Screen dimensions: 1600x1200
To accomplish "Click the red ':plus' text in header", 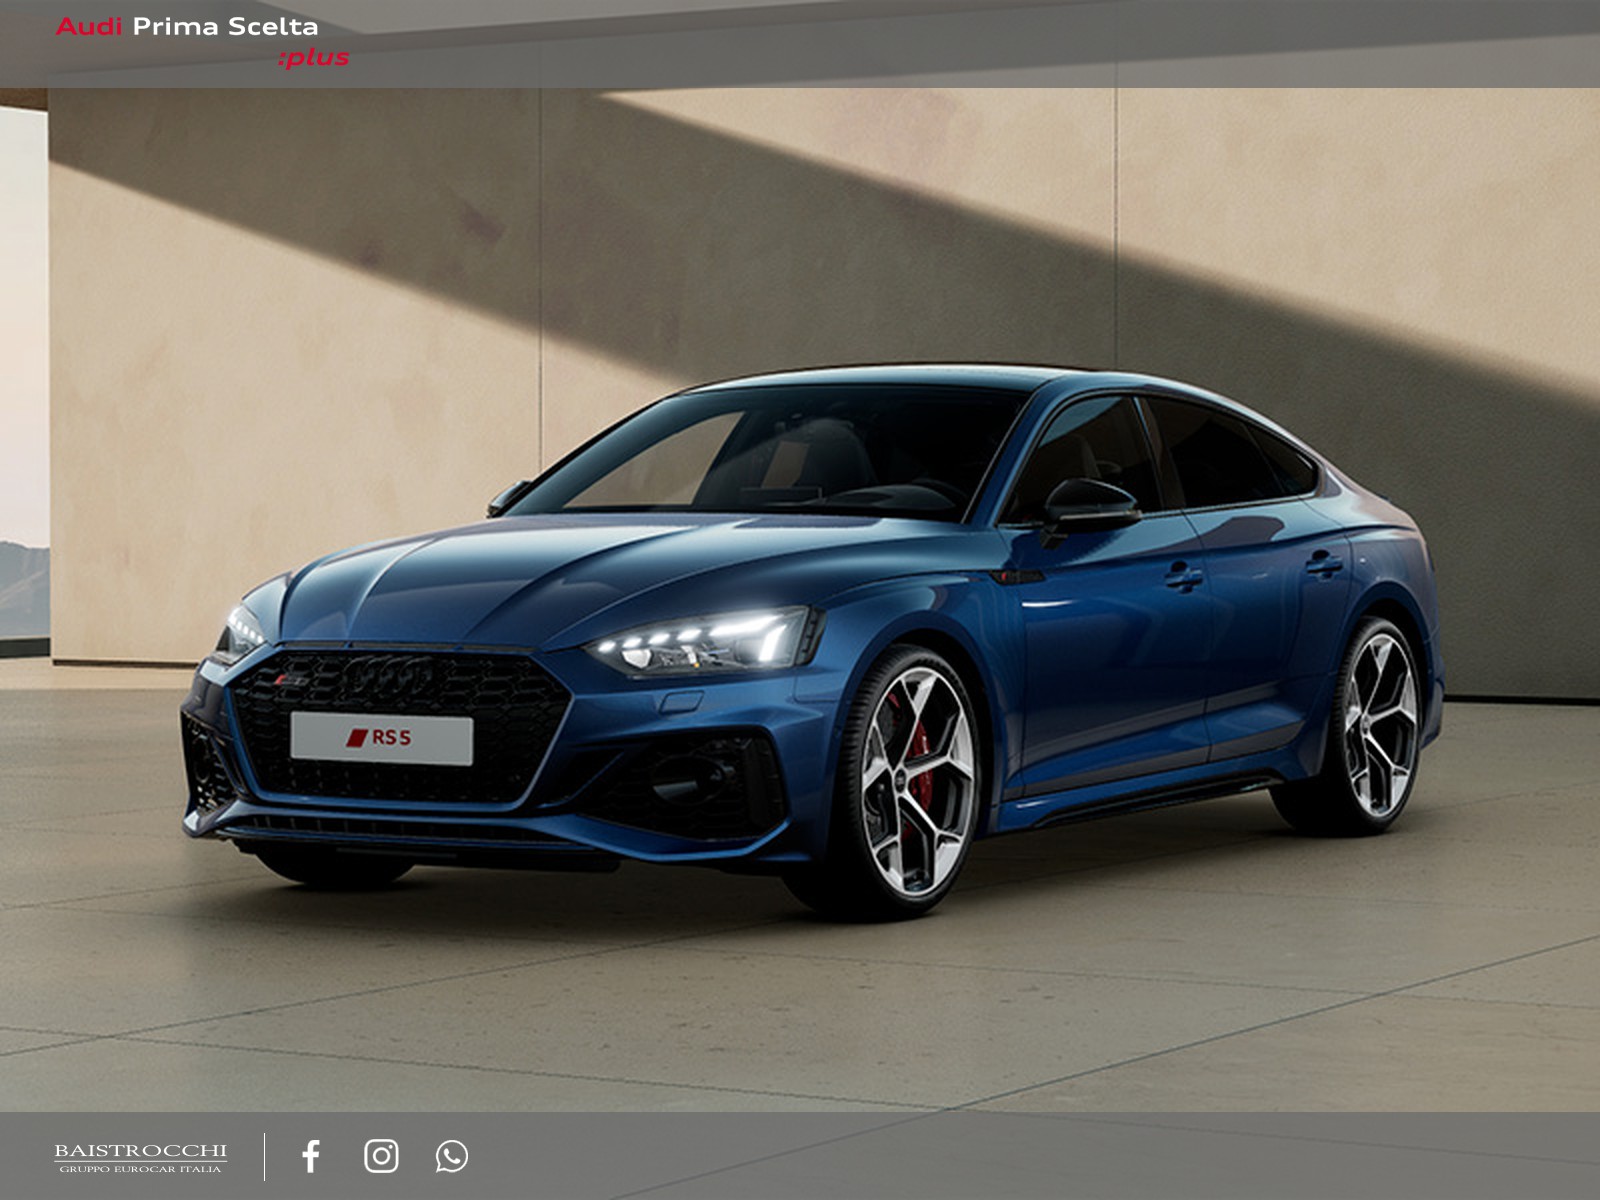I will point(314,58).
